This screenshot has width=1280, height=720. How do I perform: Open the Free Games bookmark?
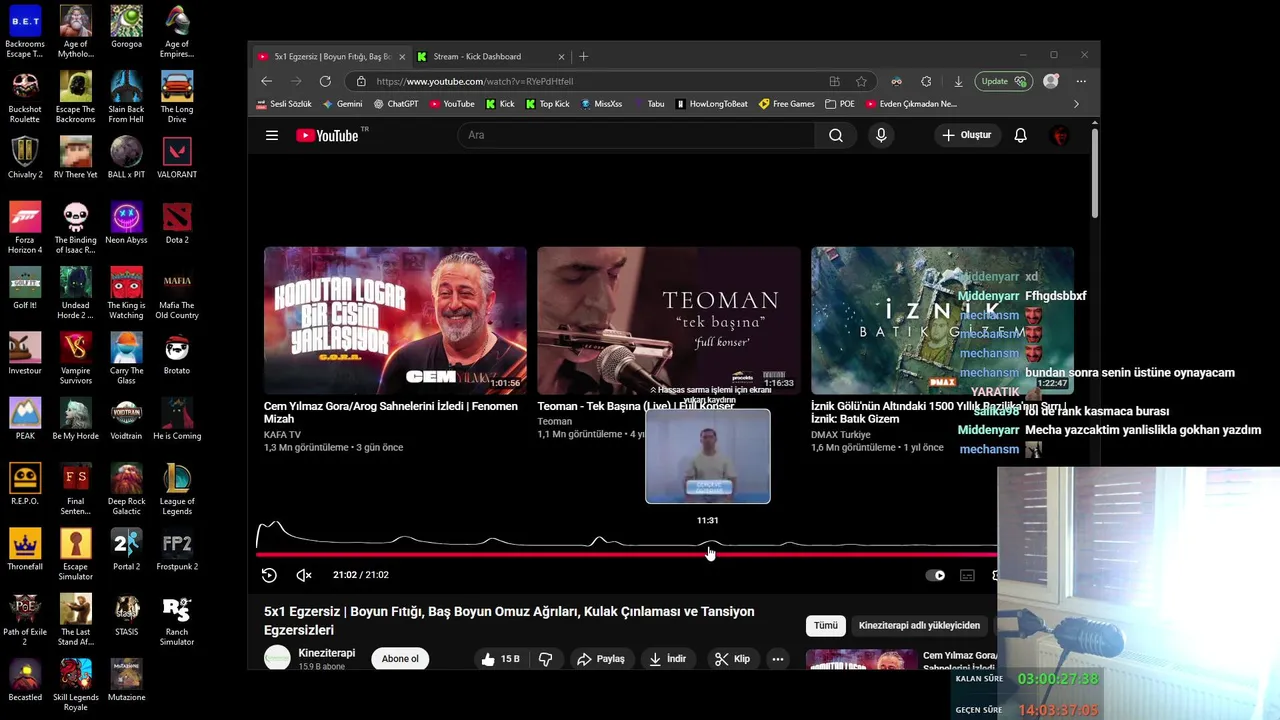pos(787,104)
